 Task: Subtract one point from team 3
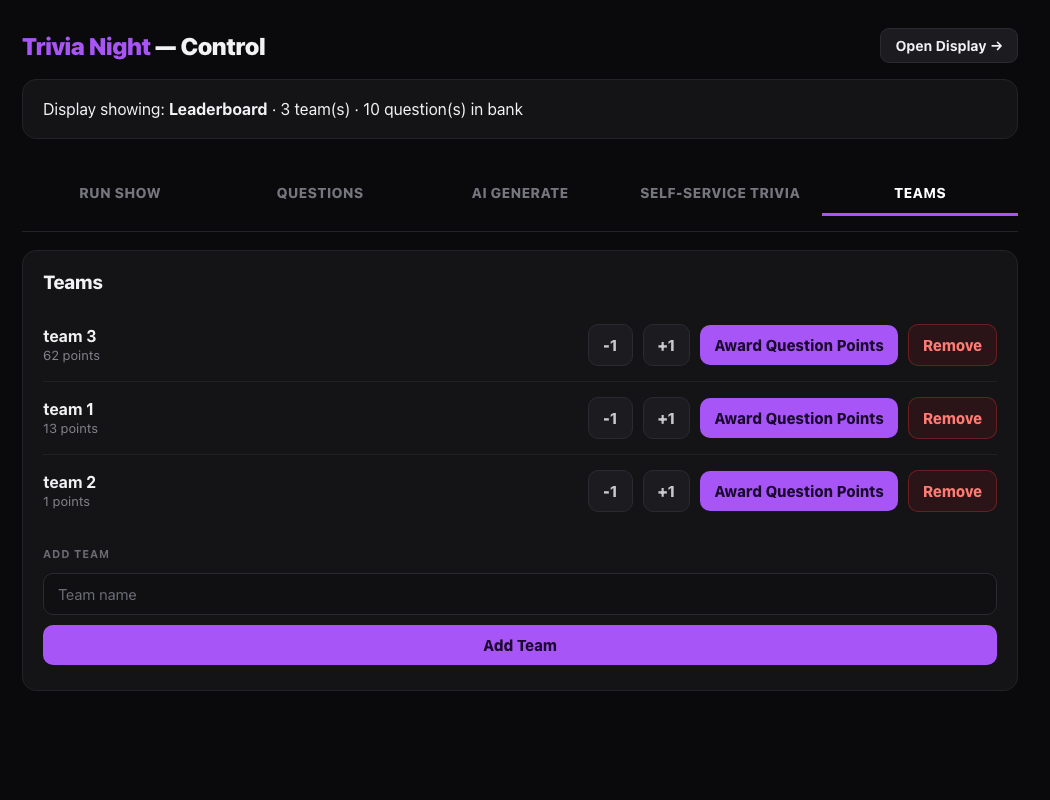coord(610,345)
